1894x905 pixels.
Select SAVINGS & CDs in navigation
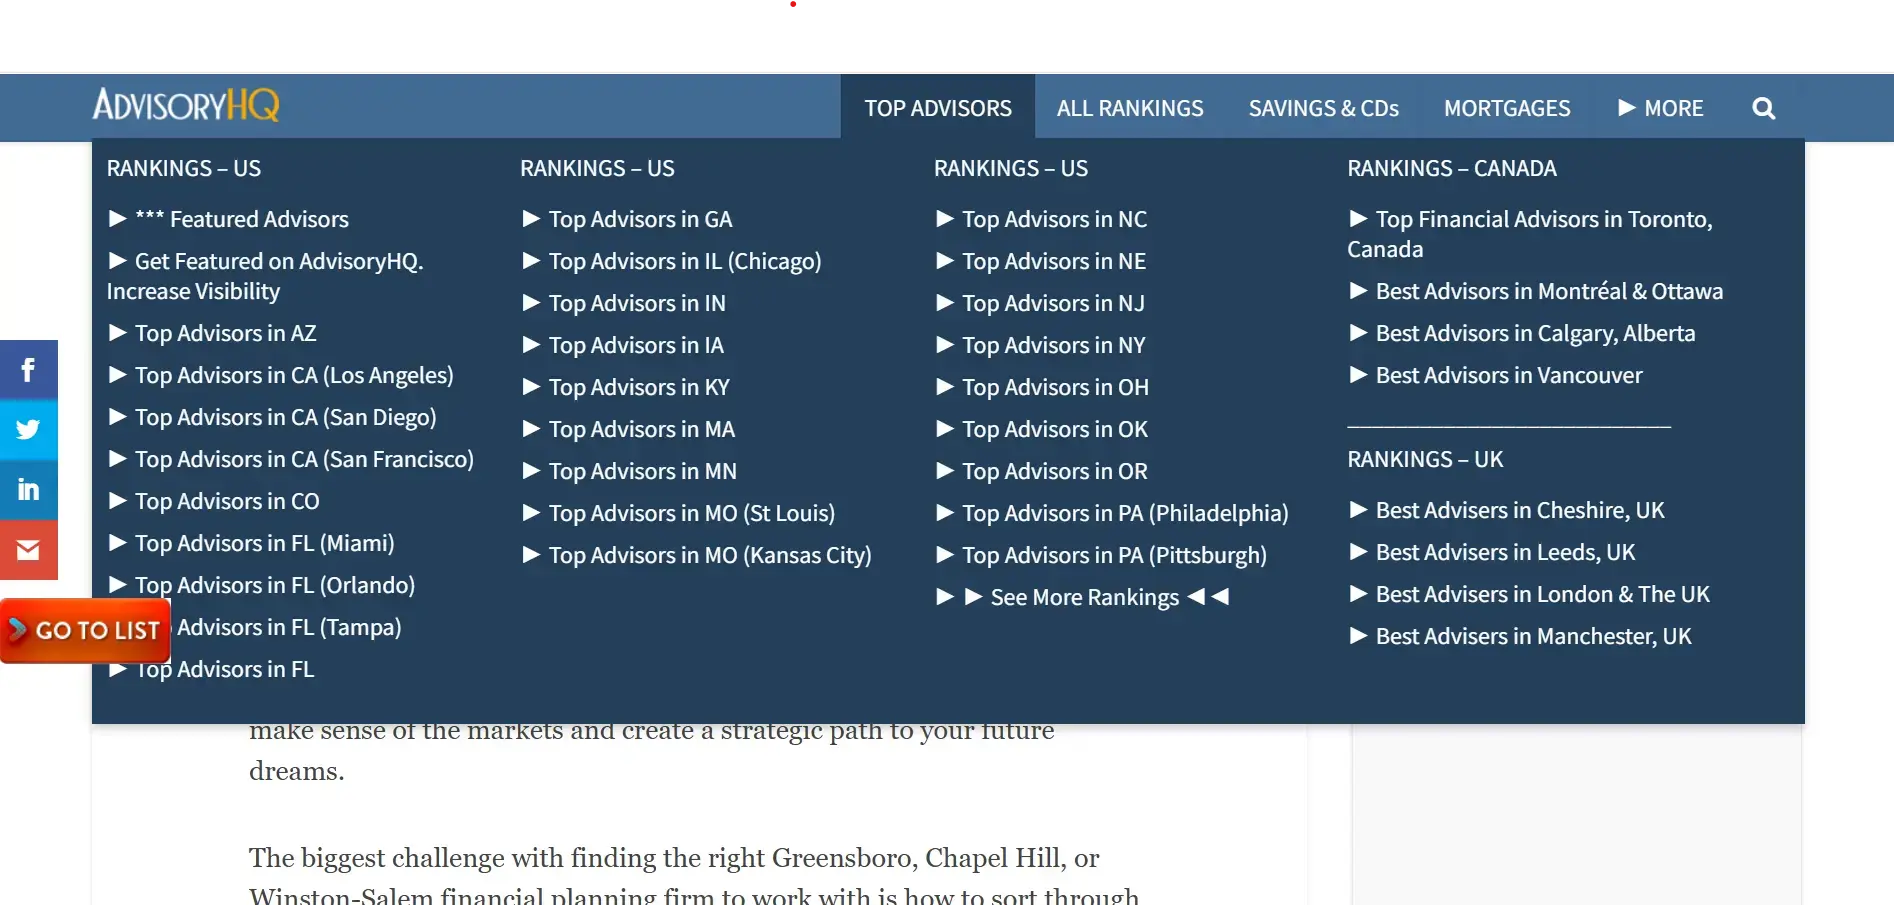pyautogui.click(x=1323, y=108)
